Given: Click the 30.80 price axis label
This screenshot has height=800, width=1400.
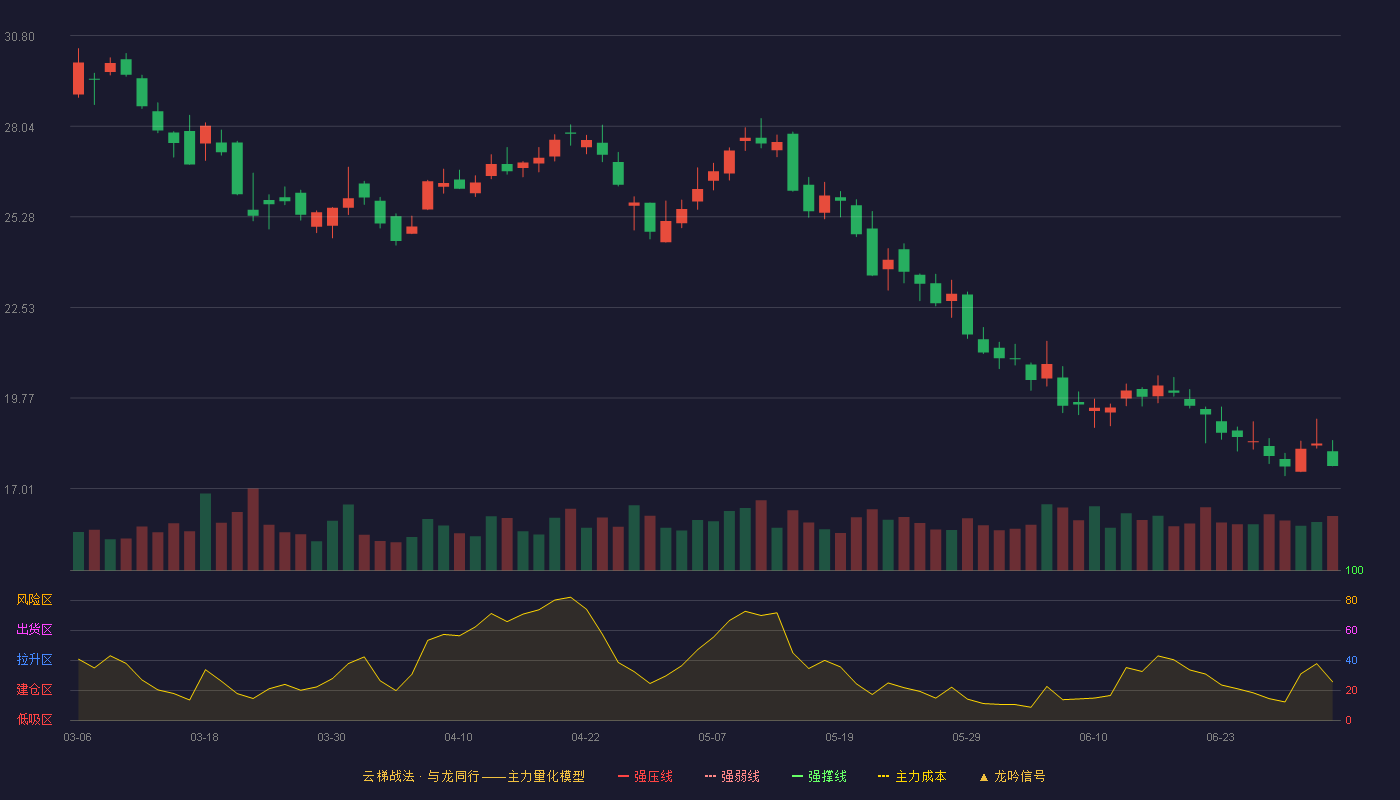Looking at the screenshot, I should tap(19, 37).
